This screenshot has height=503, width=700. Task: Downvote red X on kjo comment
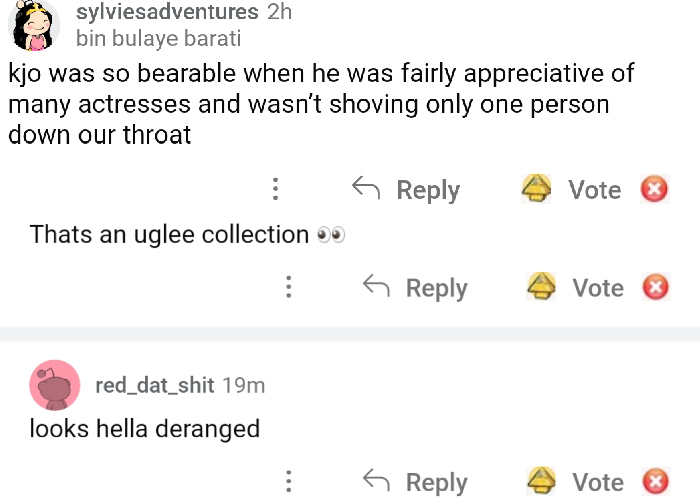654,189
